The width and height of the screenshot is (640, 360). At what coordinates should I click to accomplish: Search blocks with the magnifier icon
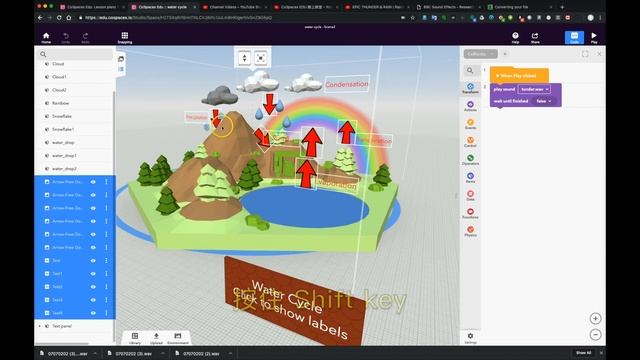pyautogui.click(x=470, y=71)
